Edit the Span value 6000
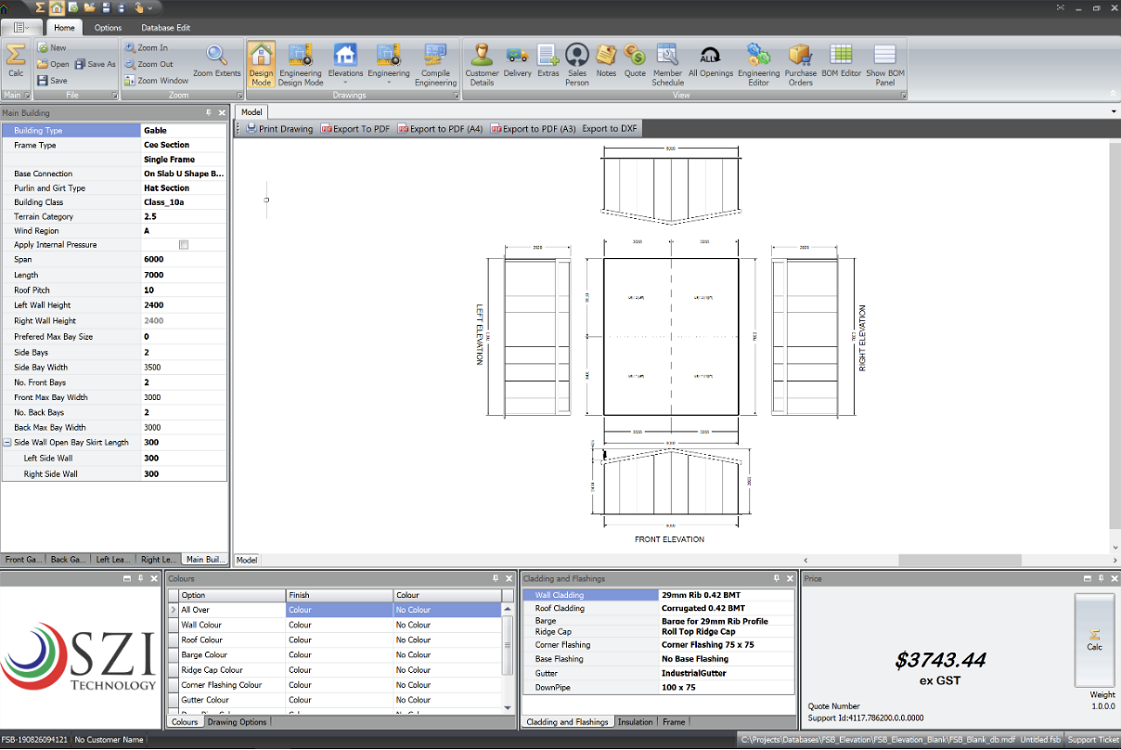1121x750 pixels. click(183, 260)
